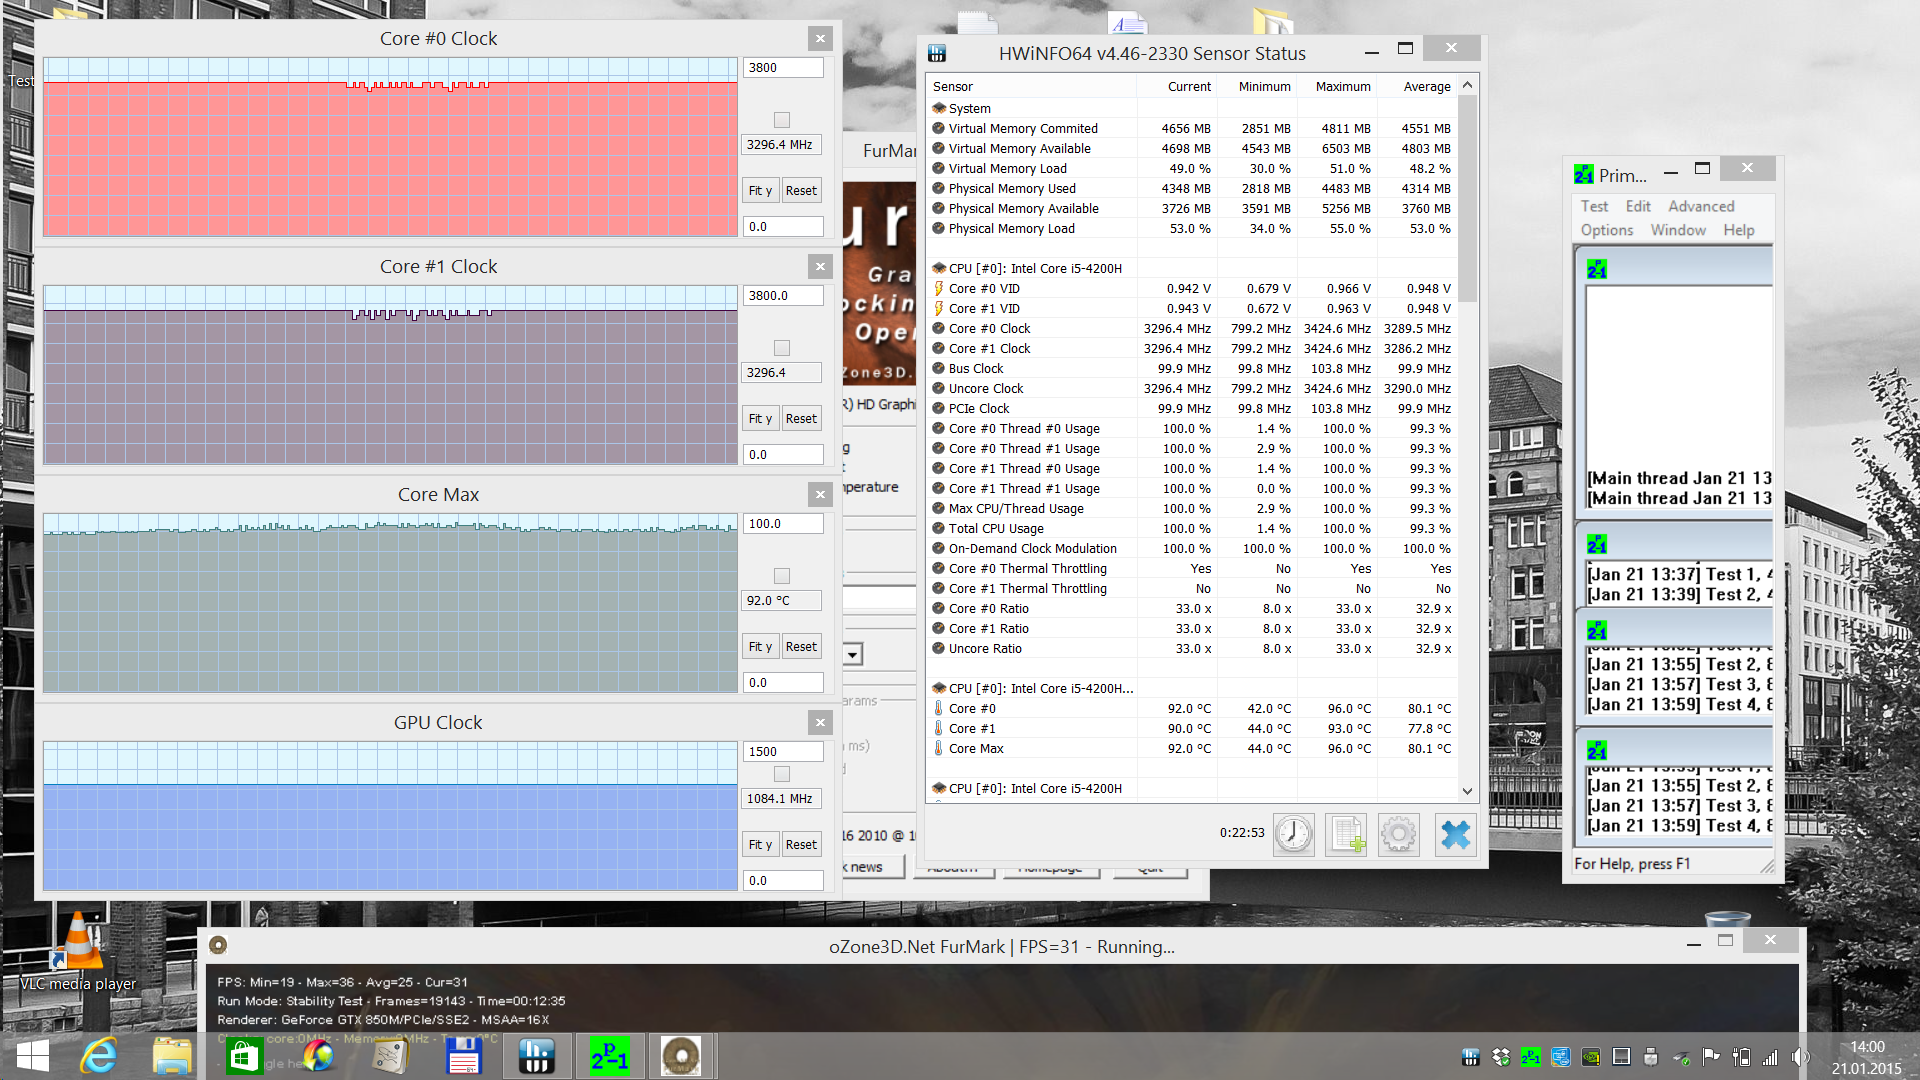Screen dimensions: 1920x1080
Task: Toggle checkbox in Core #0 Clock graph
Action: point(782,120)
